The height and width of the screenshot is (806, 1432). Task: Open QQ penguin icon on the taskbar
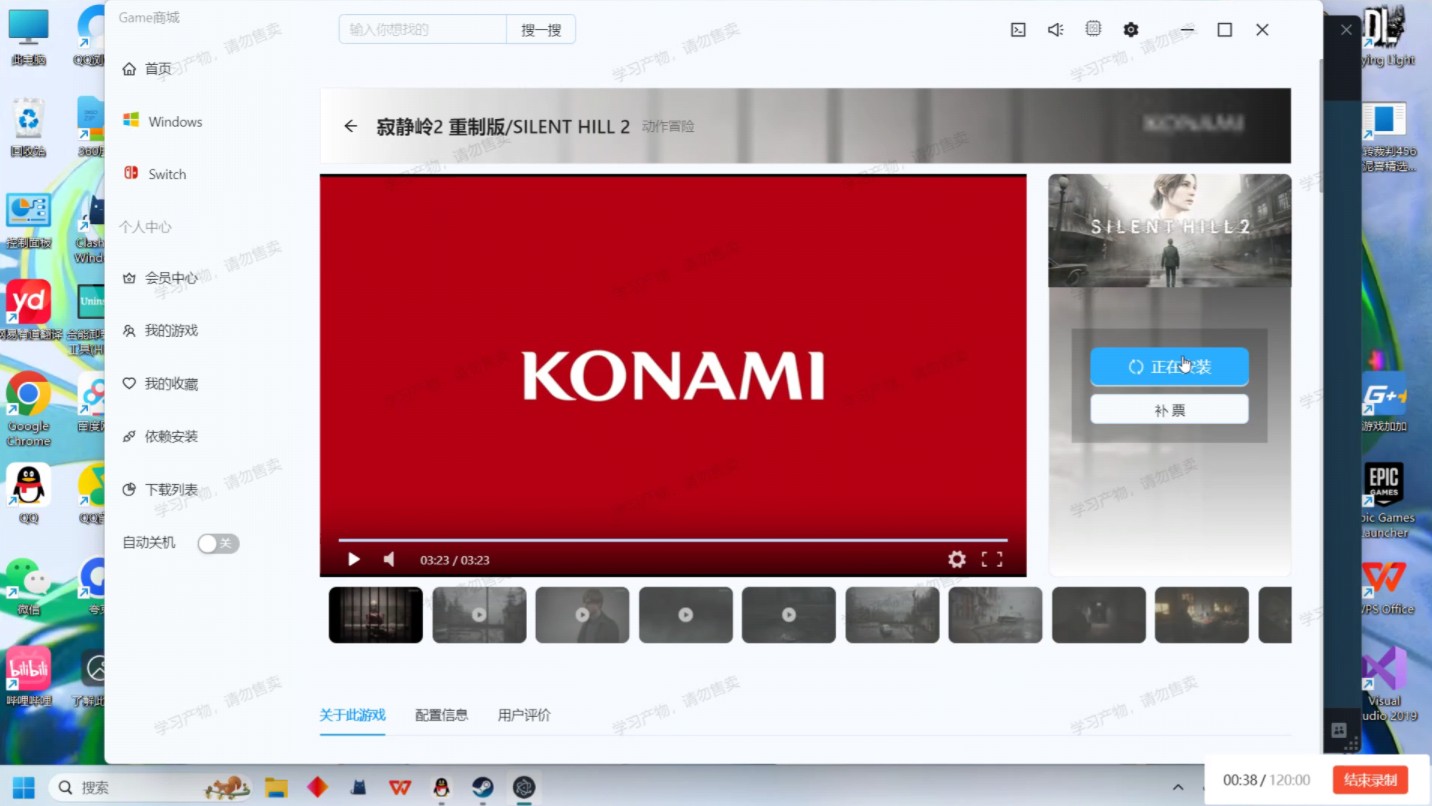pos(441,788)
